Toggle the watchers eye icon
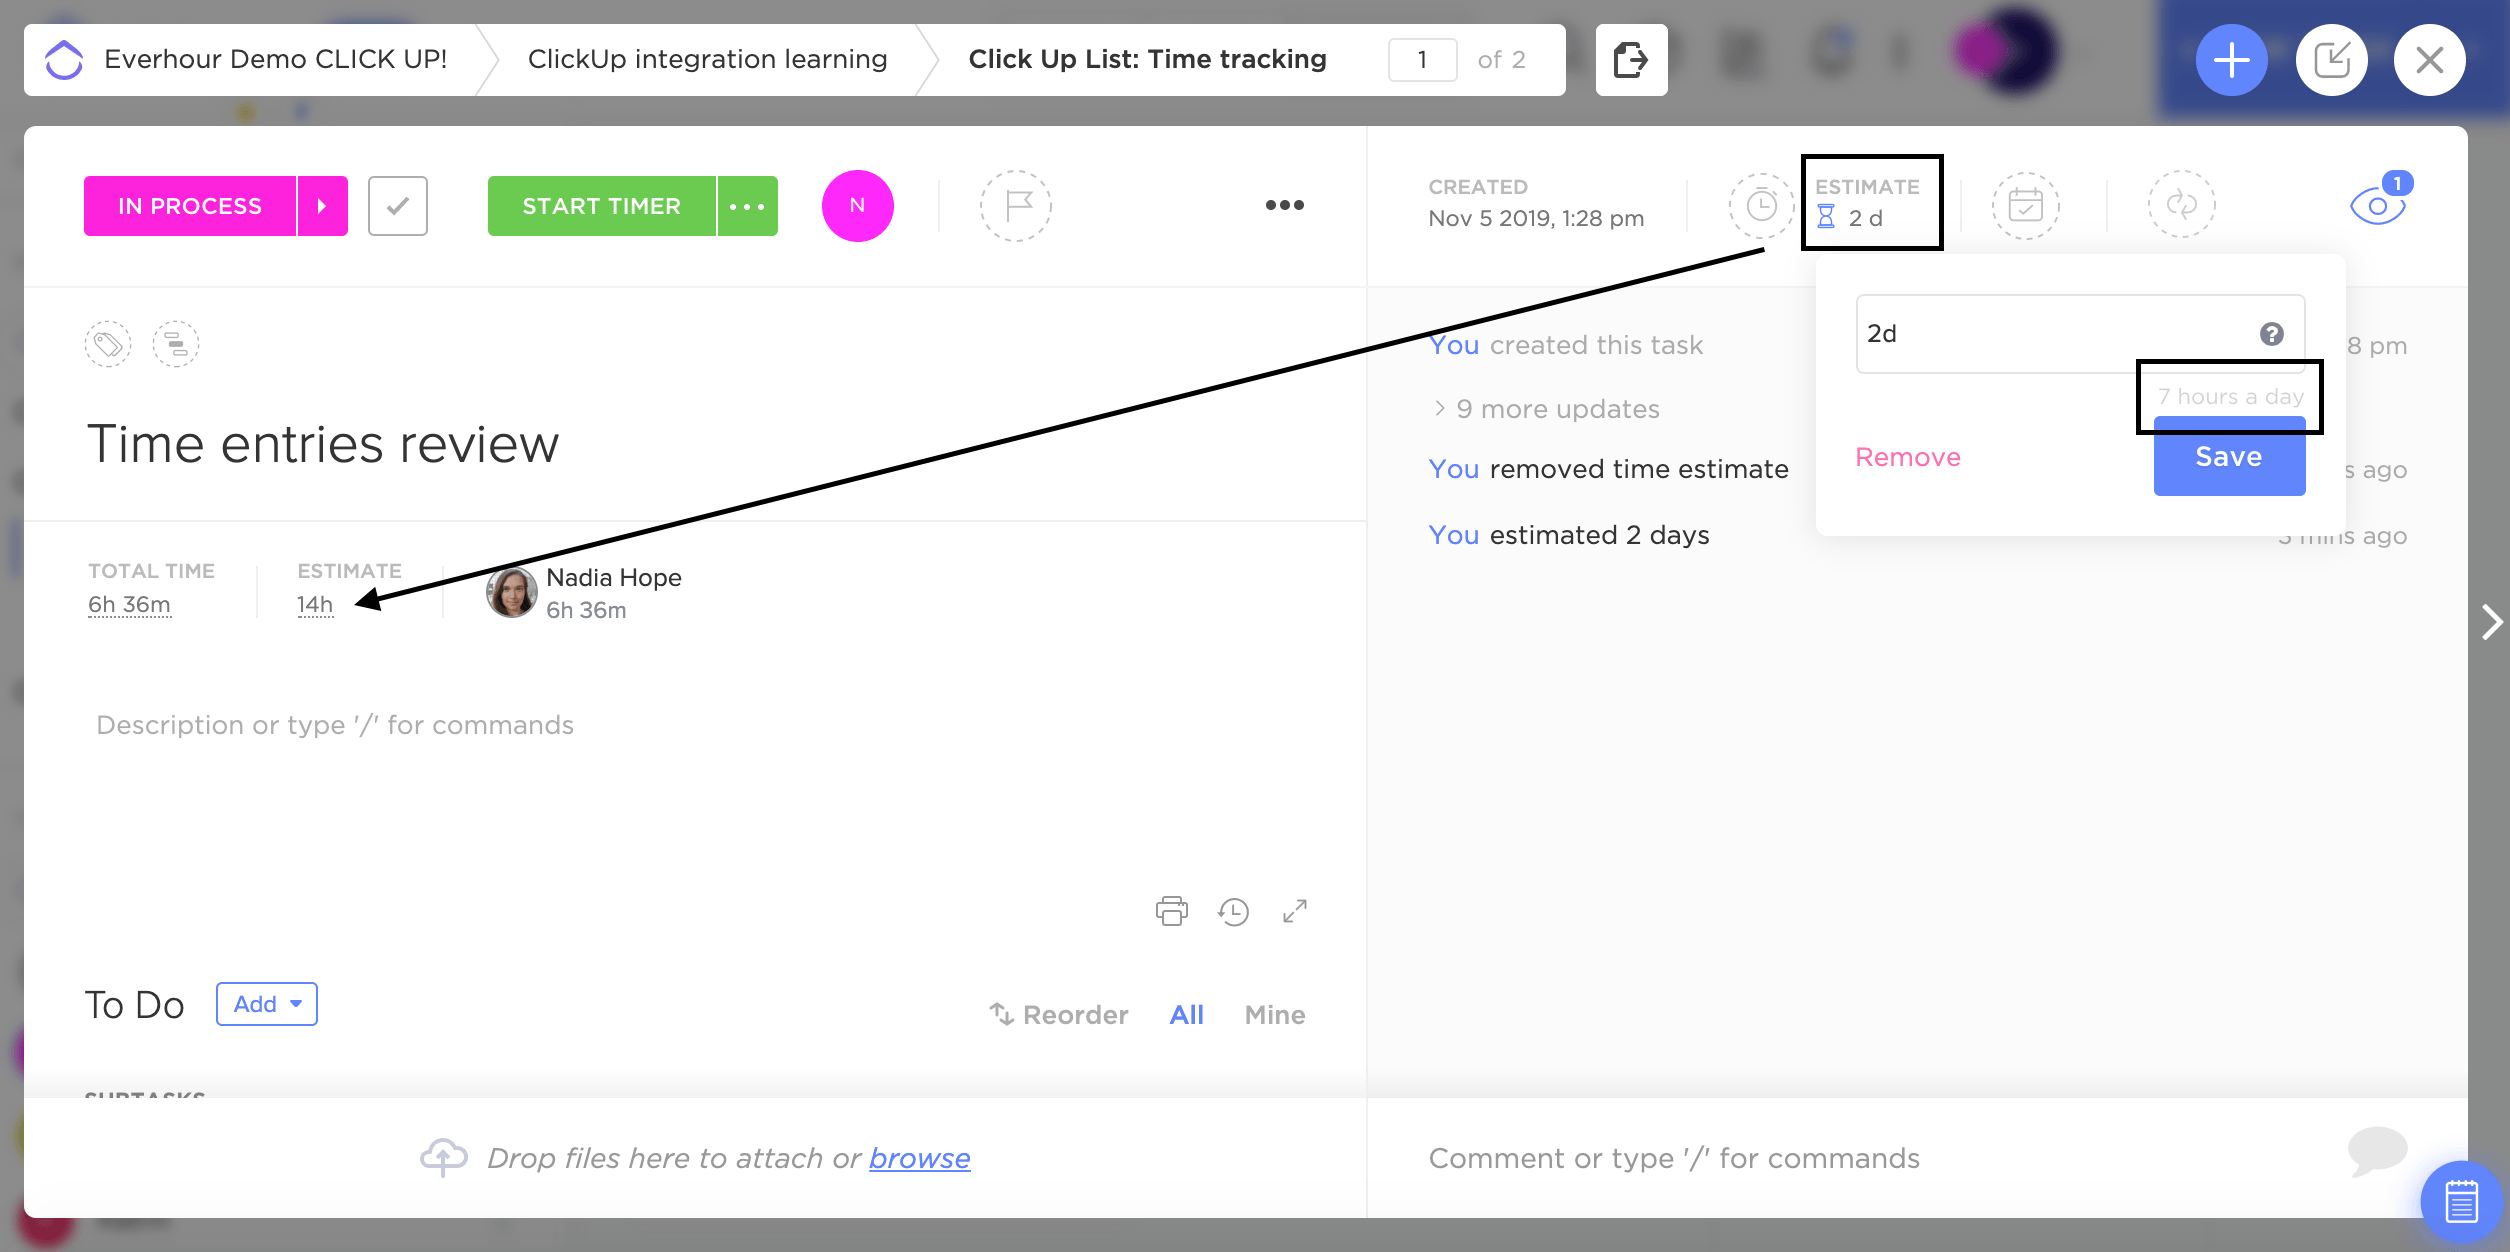2510x1252 pixels. coord(2377,206)
